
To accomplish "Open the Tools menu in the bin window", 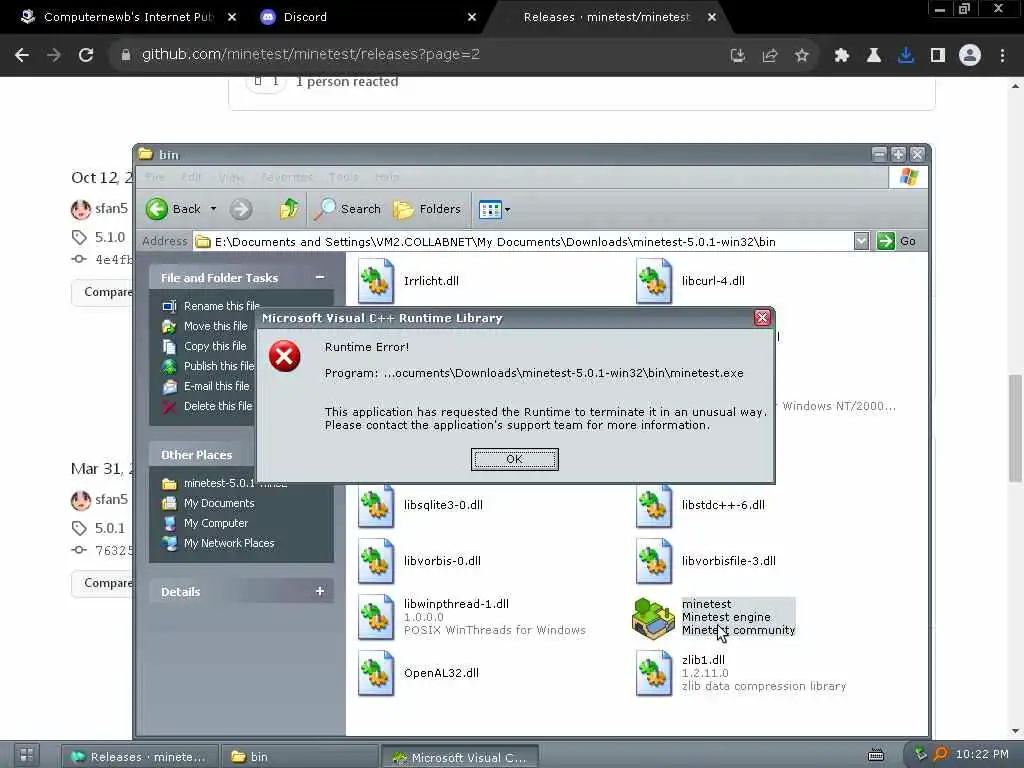I will point(344,177).
